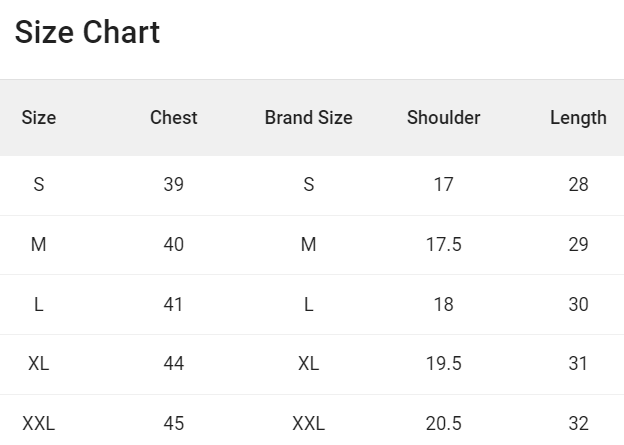Image resolution: width=624 pixels, height=445 pixels.
Task: Select shoulder value 17.5
Action: (x=444, y=244)
